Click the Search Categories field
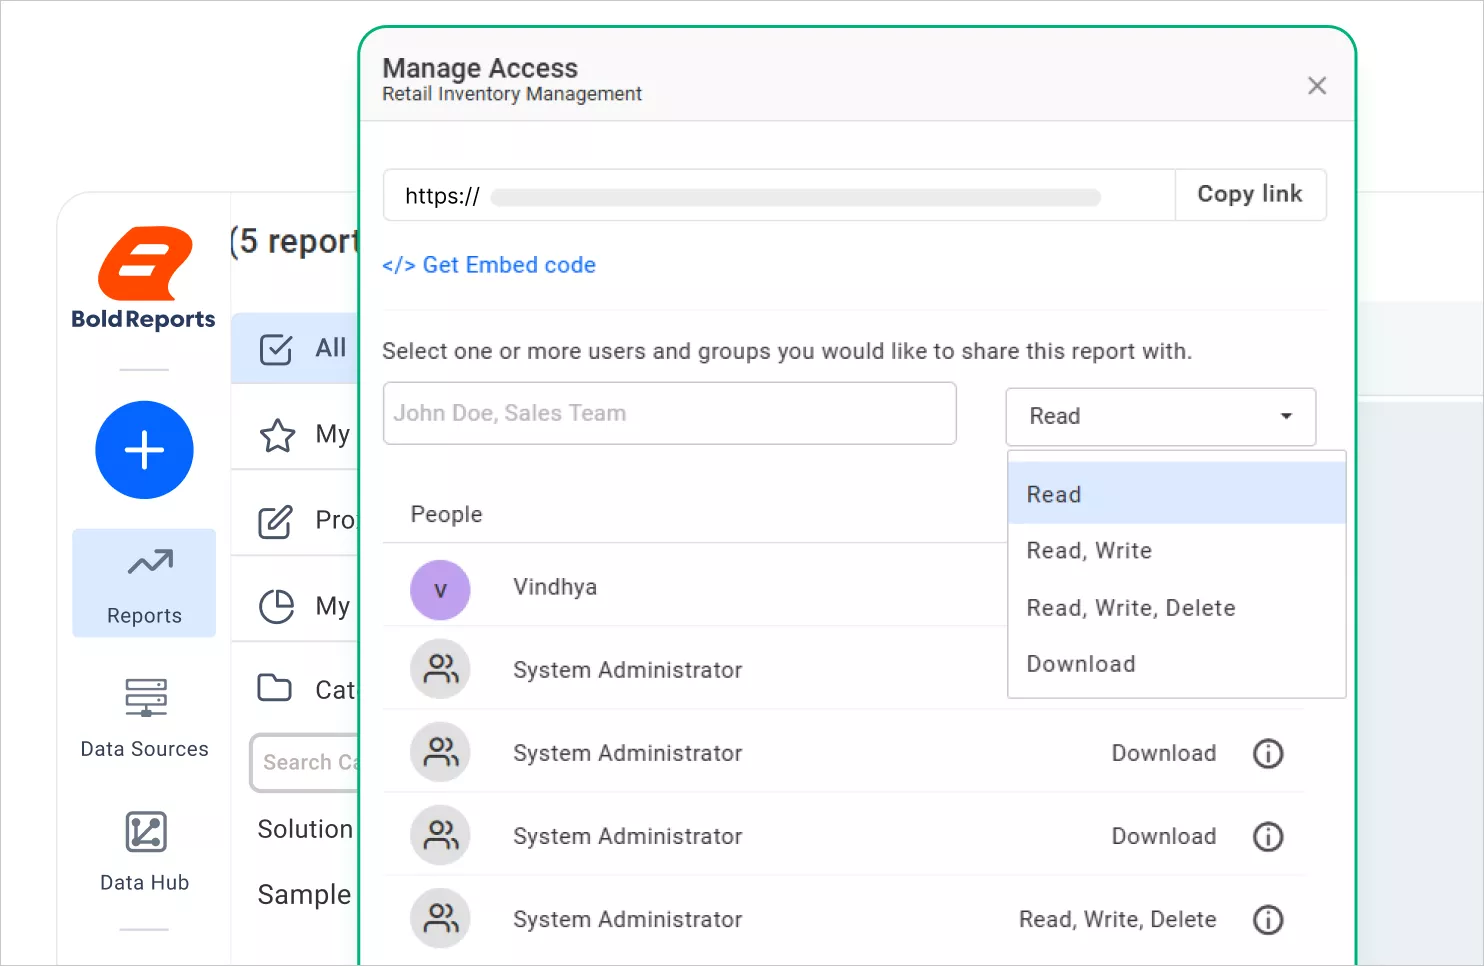This screenshot has width=1484, height=966. click(310, 762)
